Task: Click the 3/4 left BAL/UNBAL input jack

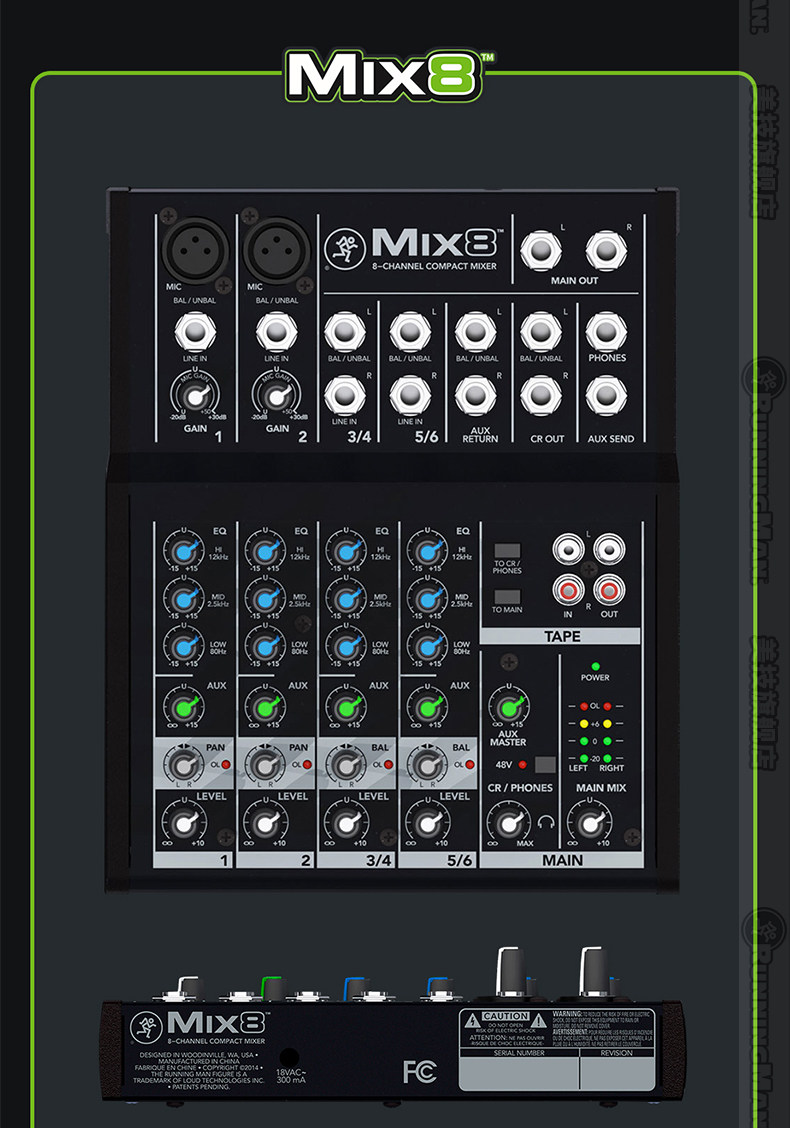Action: (x=345, y=332)
